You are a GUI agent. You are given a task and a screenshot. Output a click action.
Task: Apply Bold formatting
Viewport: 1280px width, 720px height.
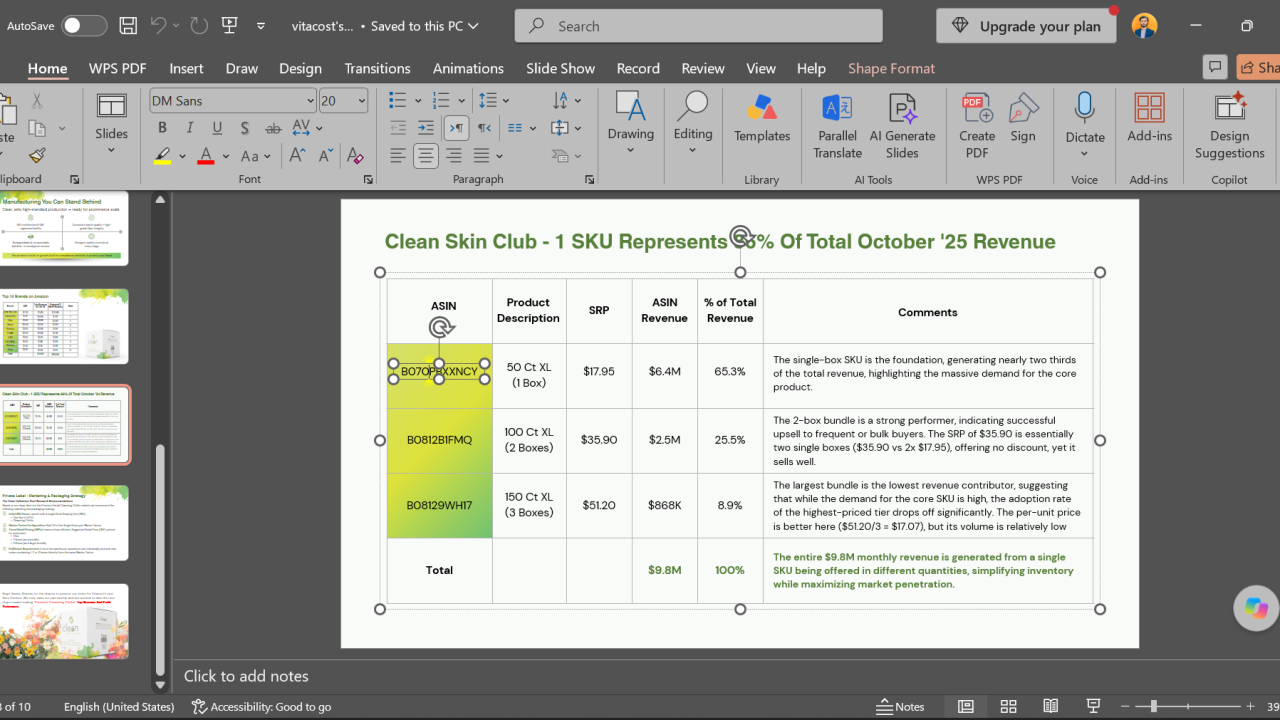click(162, 128)
